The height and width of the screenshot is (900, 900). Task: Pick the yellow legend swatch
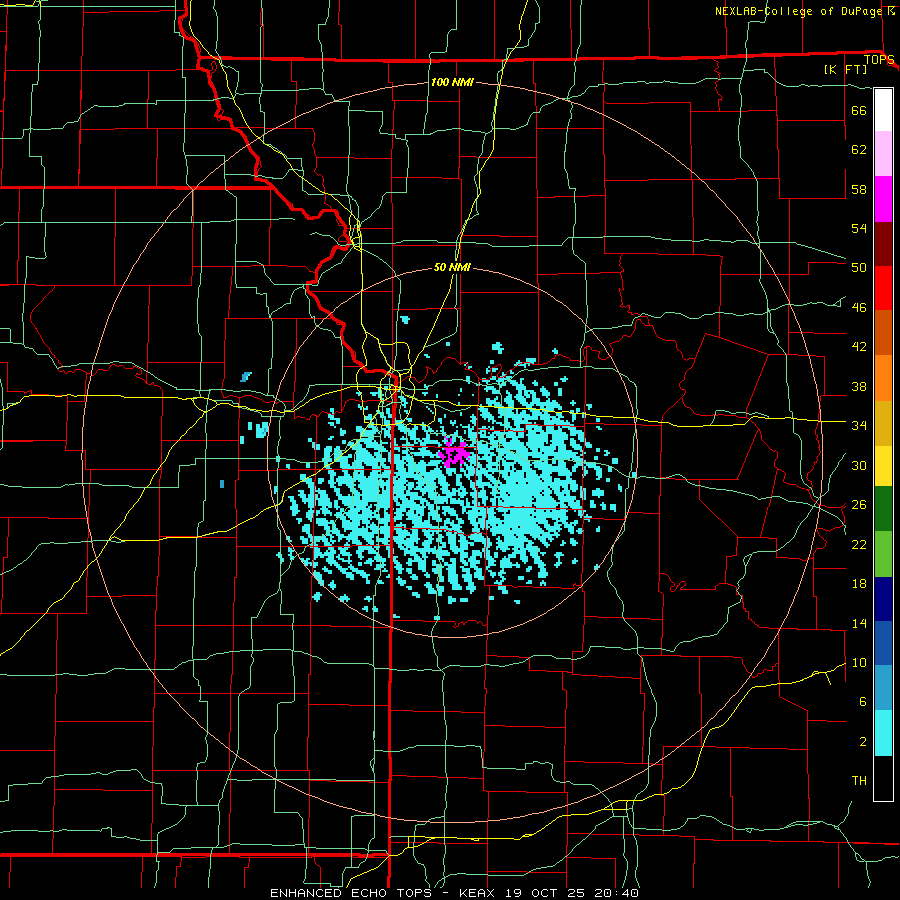tap(883, 466)
